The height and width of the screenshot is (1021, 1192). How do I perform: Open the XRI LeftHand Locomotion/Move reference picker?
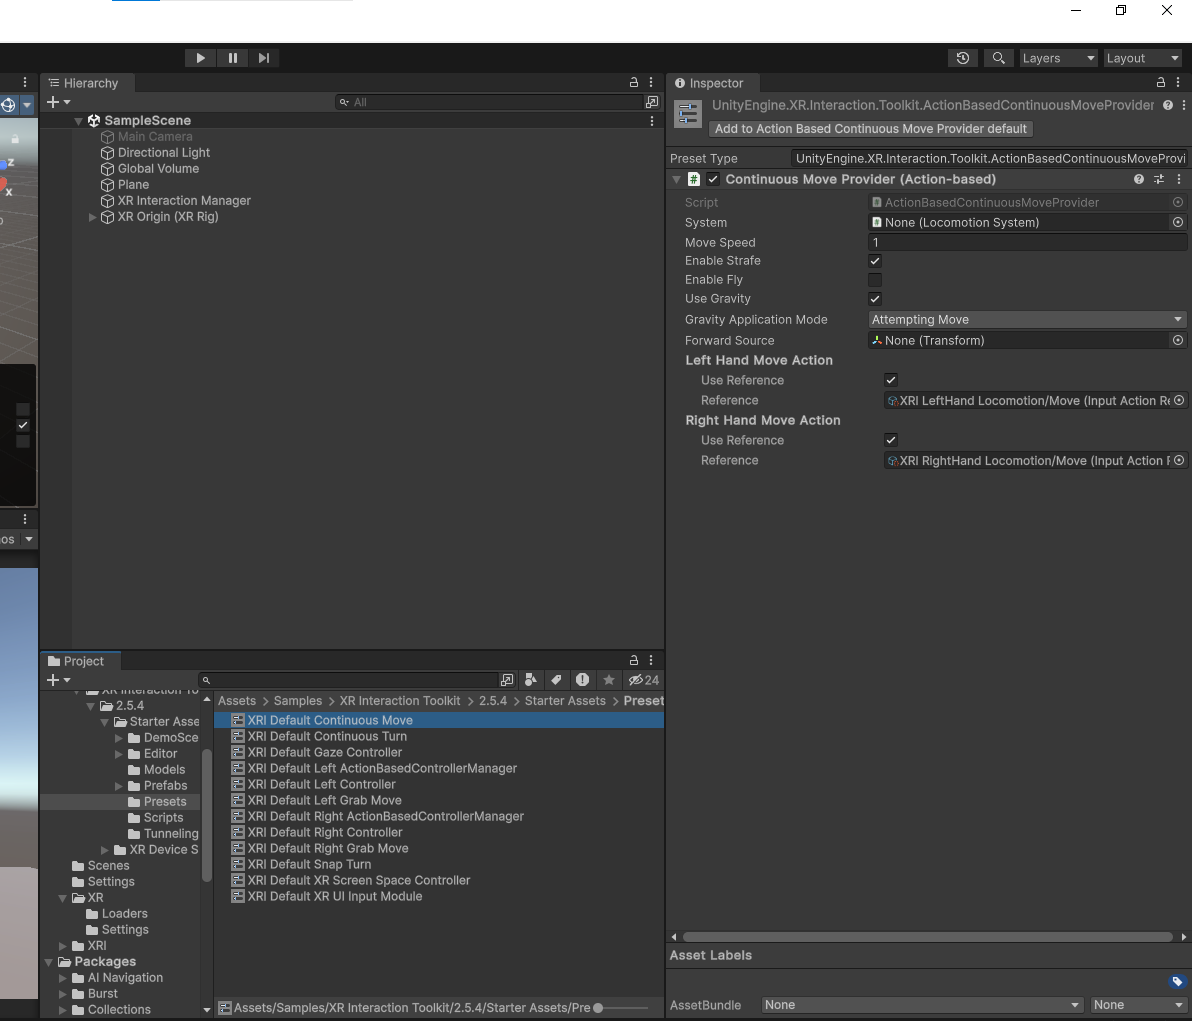1179,401
